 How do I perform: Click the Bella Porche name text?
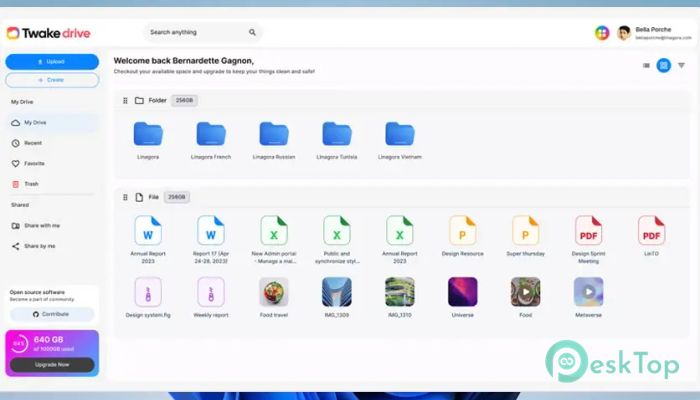point(653,29)
